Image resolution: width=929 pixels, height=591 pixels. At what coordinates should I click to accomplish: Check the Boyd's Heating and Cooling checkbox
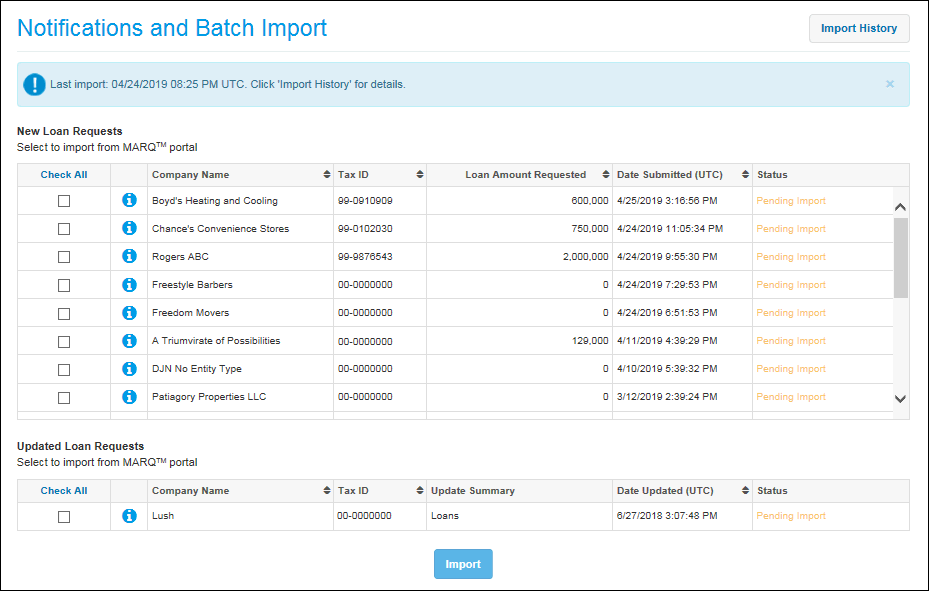point(64,201)
